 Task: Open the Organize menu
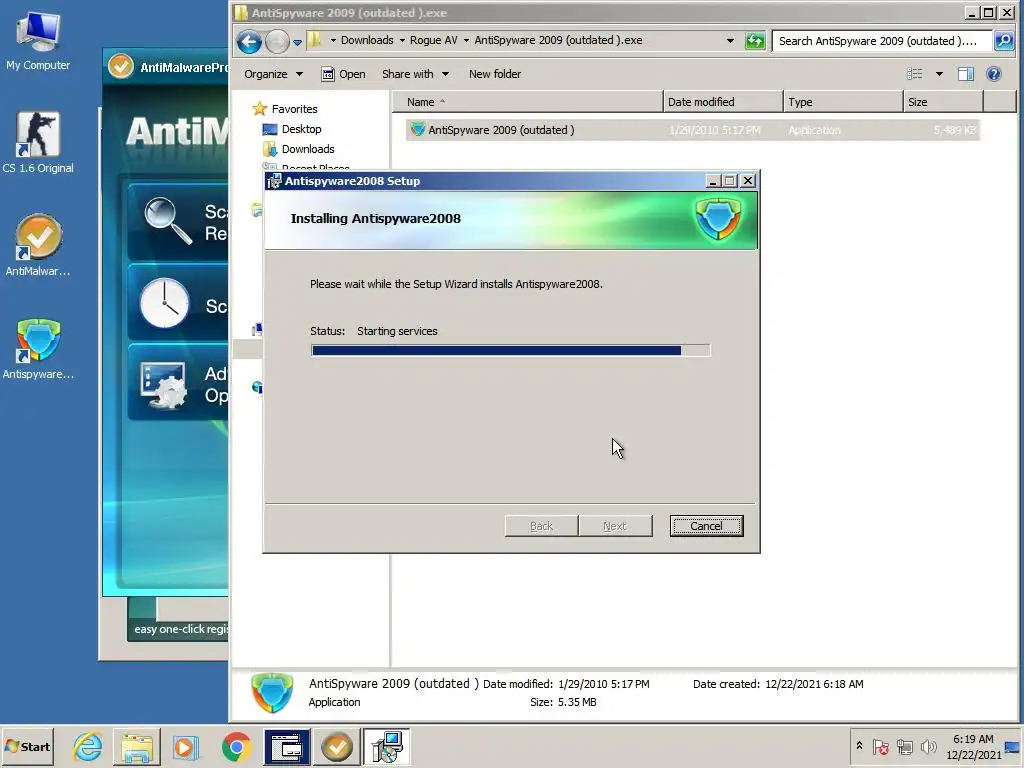tap(273, 74)
